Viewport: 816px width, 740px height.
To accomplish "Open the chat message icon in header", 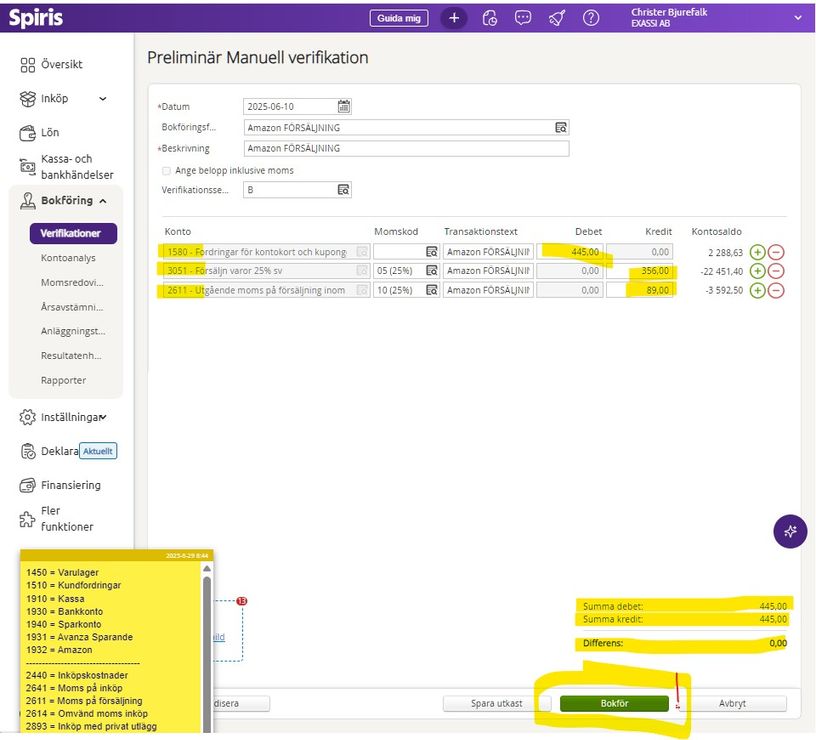I will pyautogui.click(x=522, y=18).
